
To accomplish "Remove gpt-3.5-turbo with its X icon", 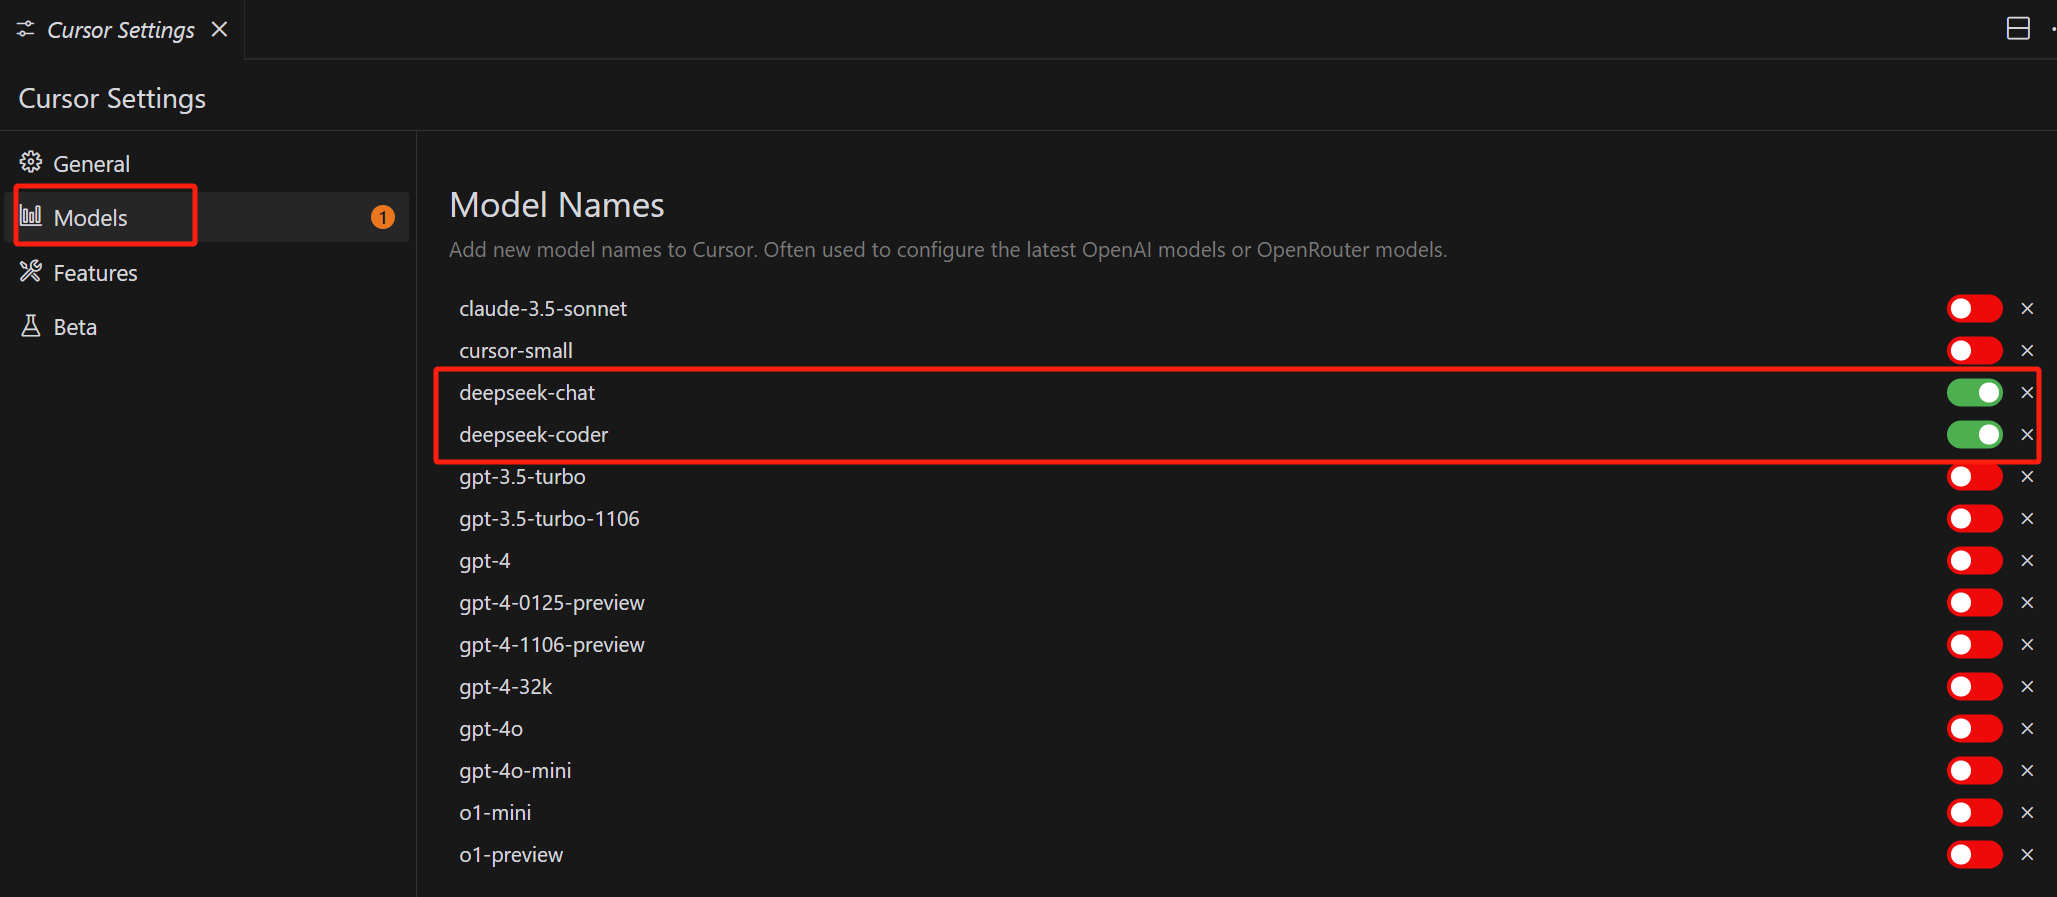I will [2027, 477].
